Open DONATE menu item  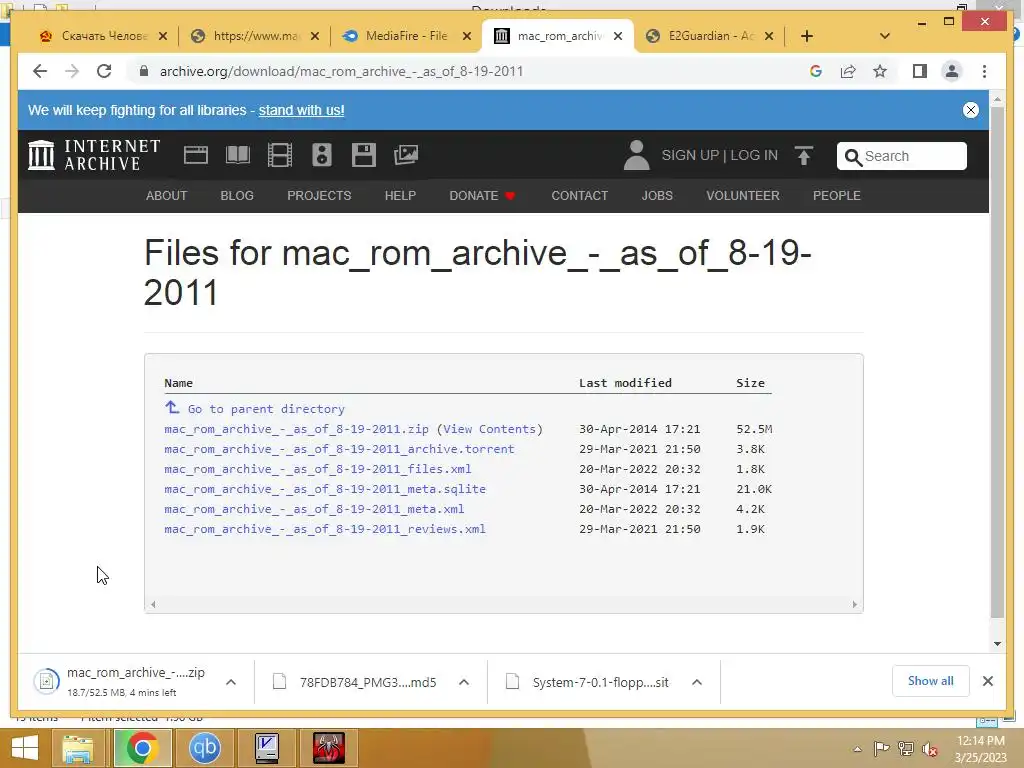pos(482,195)
